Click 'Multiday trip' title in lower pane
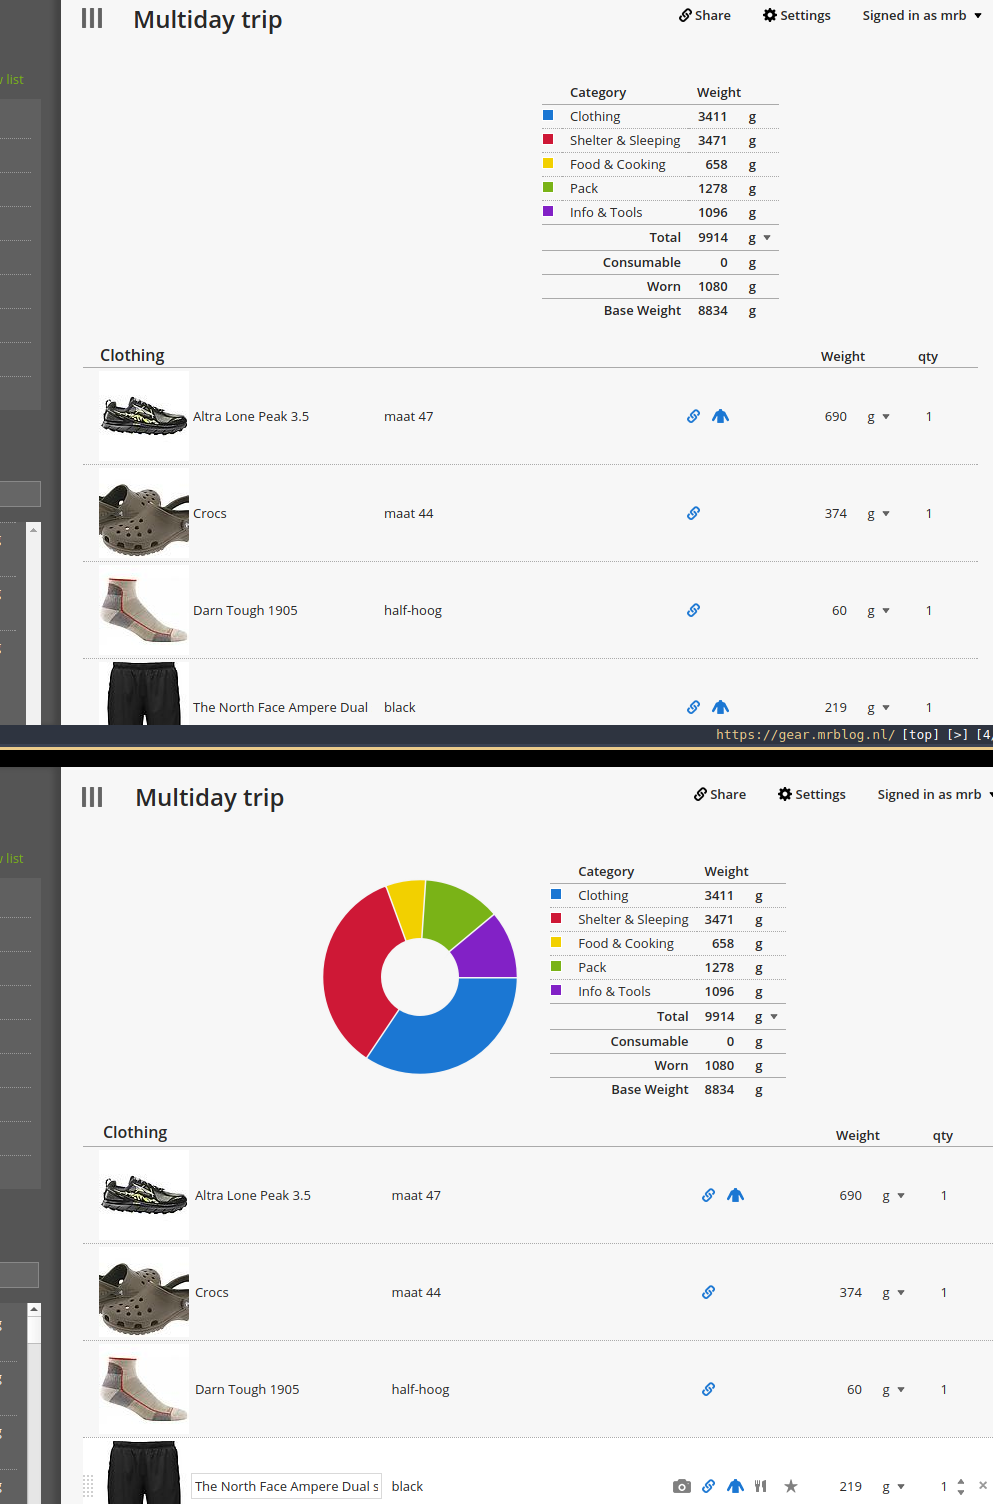The image size is (993, 1504). coord(210,797)
